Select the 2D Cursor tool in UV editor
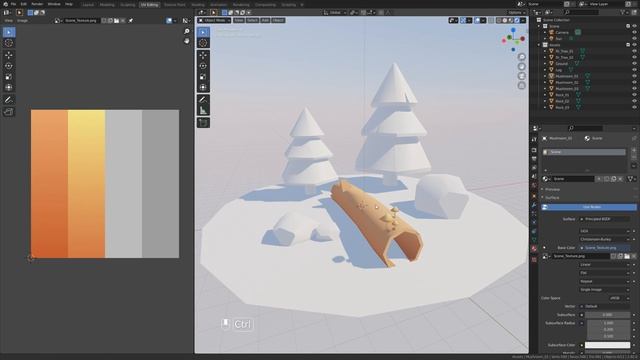 point(9,43)
